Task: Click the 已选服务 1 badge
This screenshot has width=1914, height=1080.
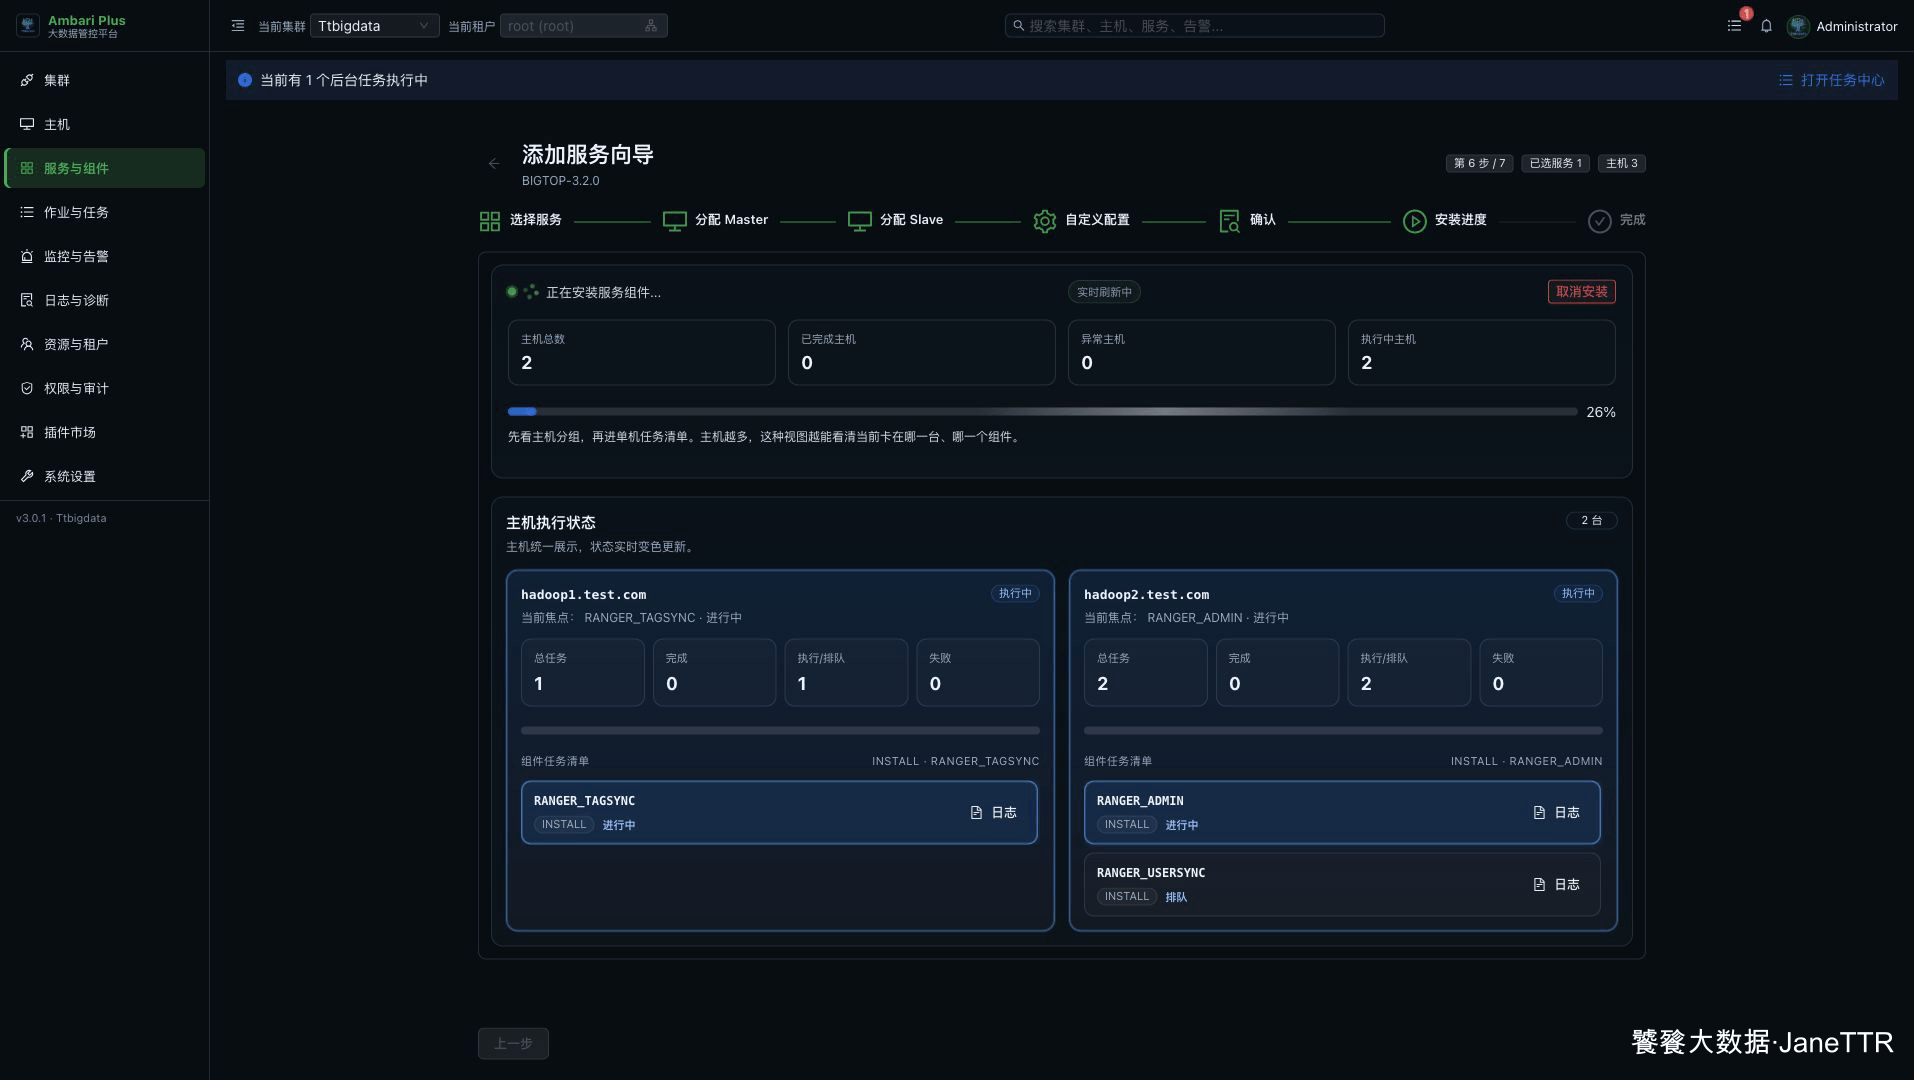Action: coord(1555,163)
